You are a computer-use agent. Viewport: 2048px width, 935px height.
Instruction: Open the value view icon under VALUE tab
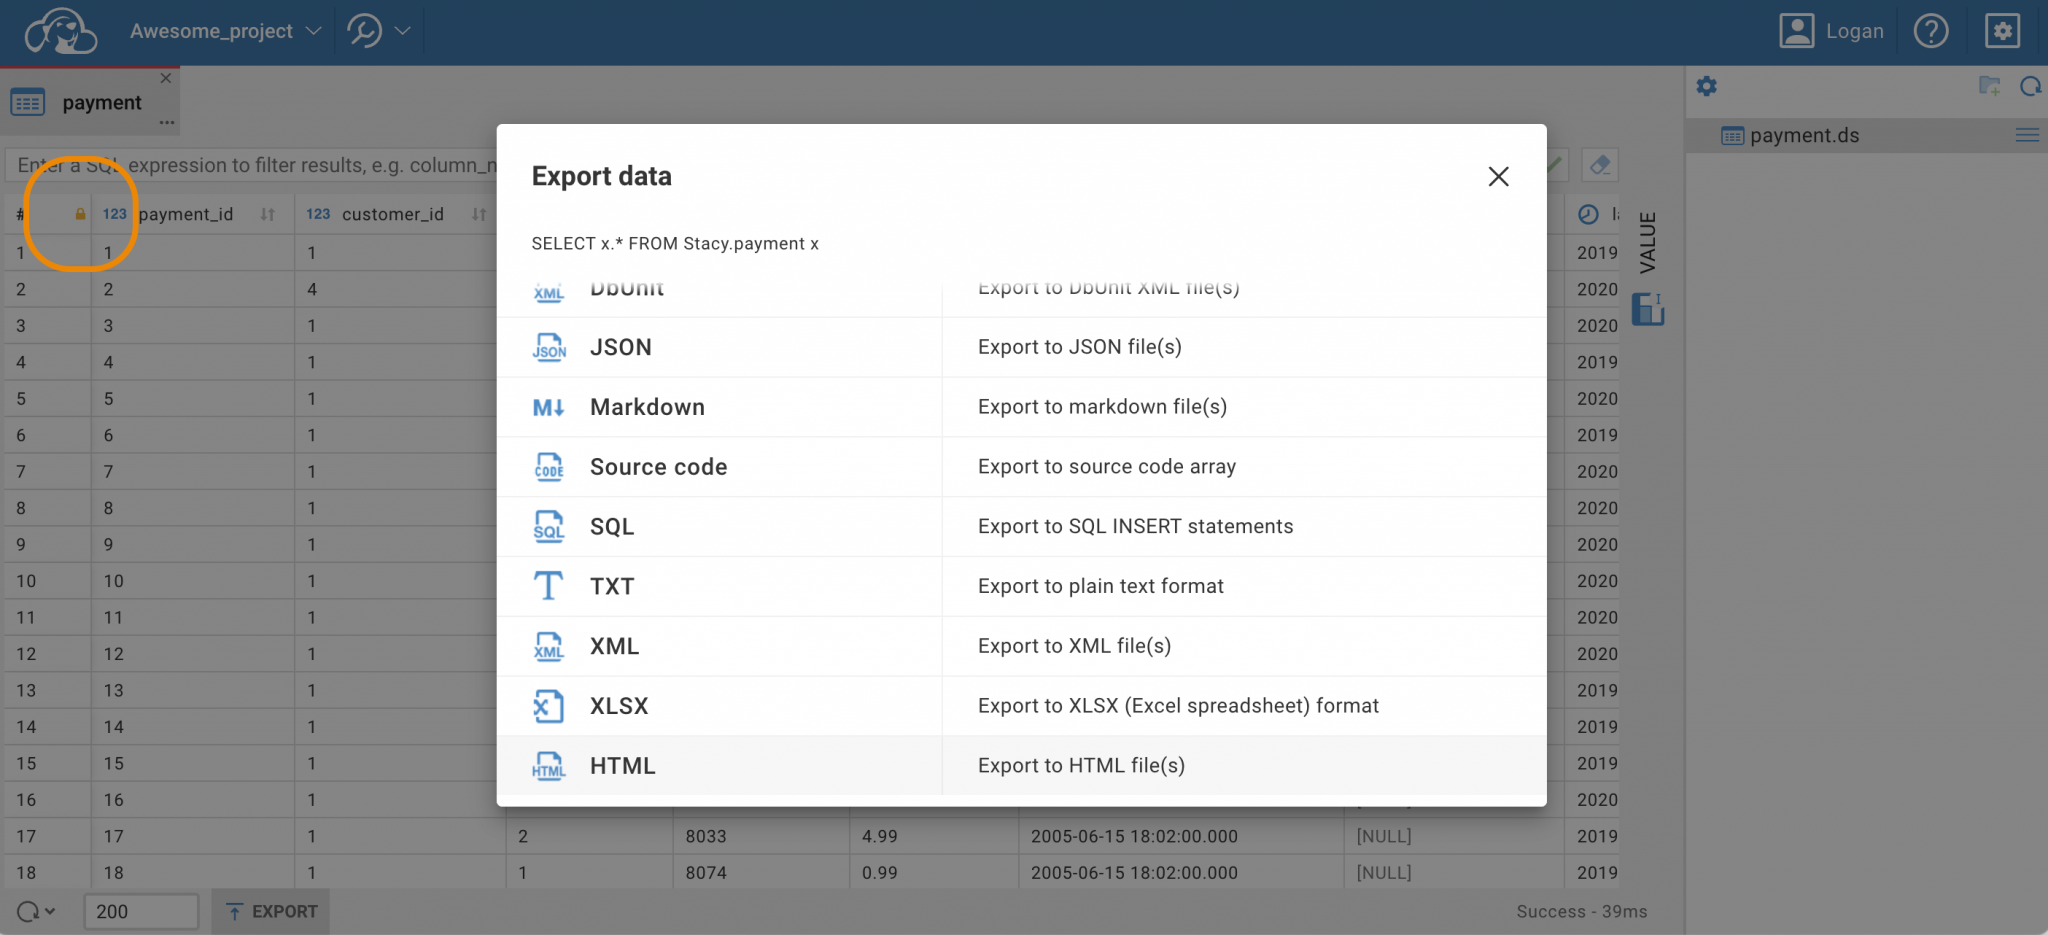pyautogui.click(x=1647, y=310)
